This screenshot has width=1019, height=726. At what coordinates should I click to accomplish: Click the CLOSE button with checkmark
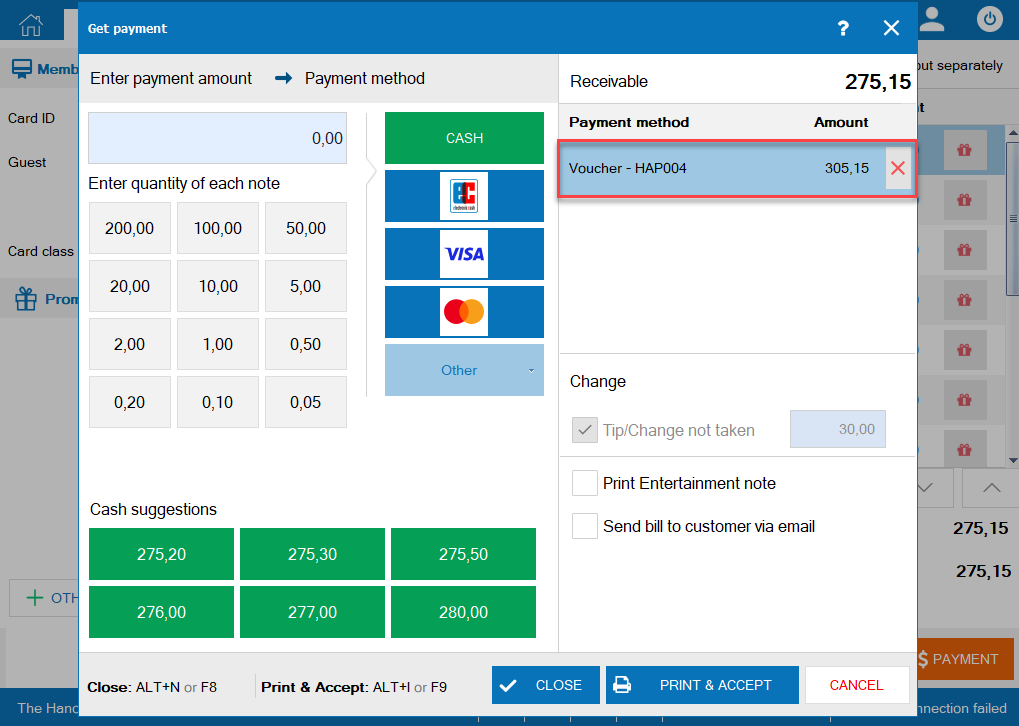pos(546,685)
